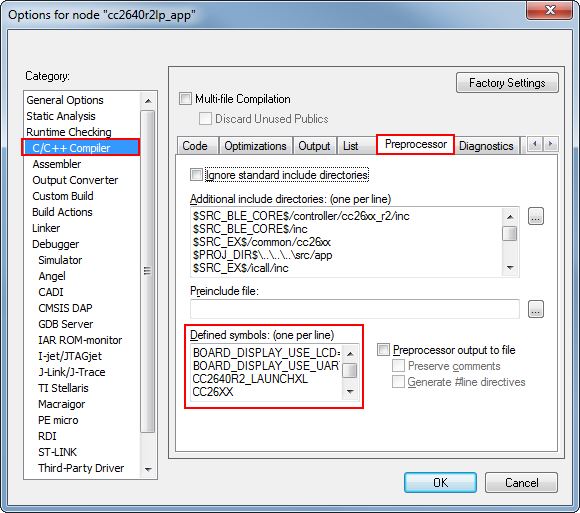Toggle Ignore standard include directories
580x513 pixels.
pyautogui.click(x=196, y=175)
